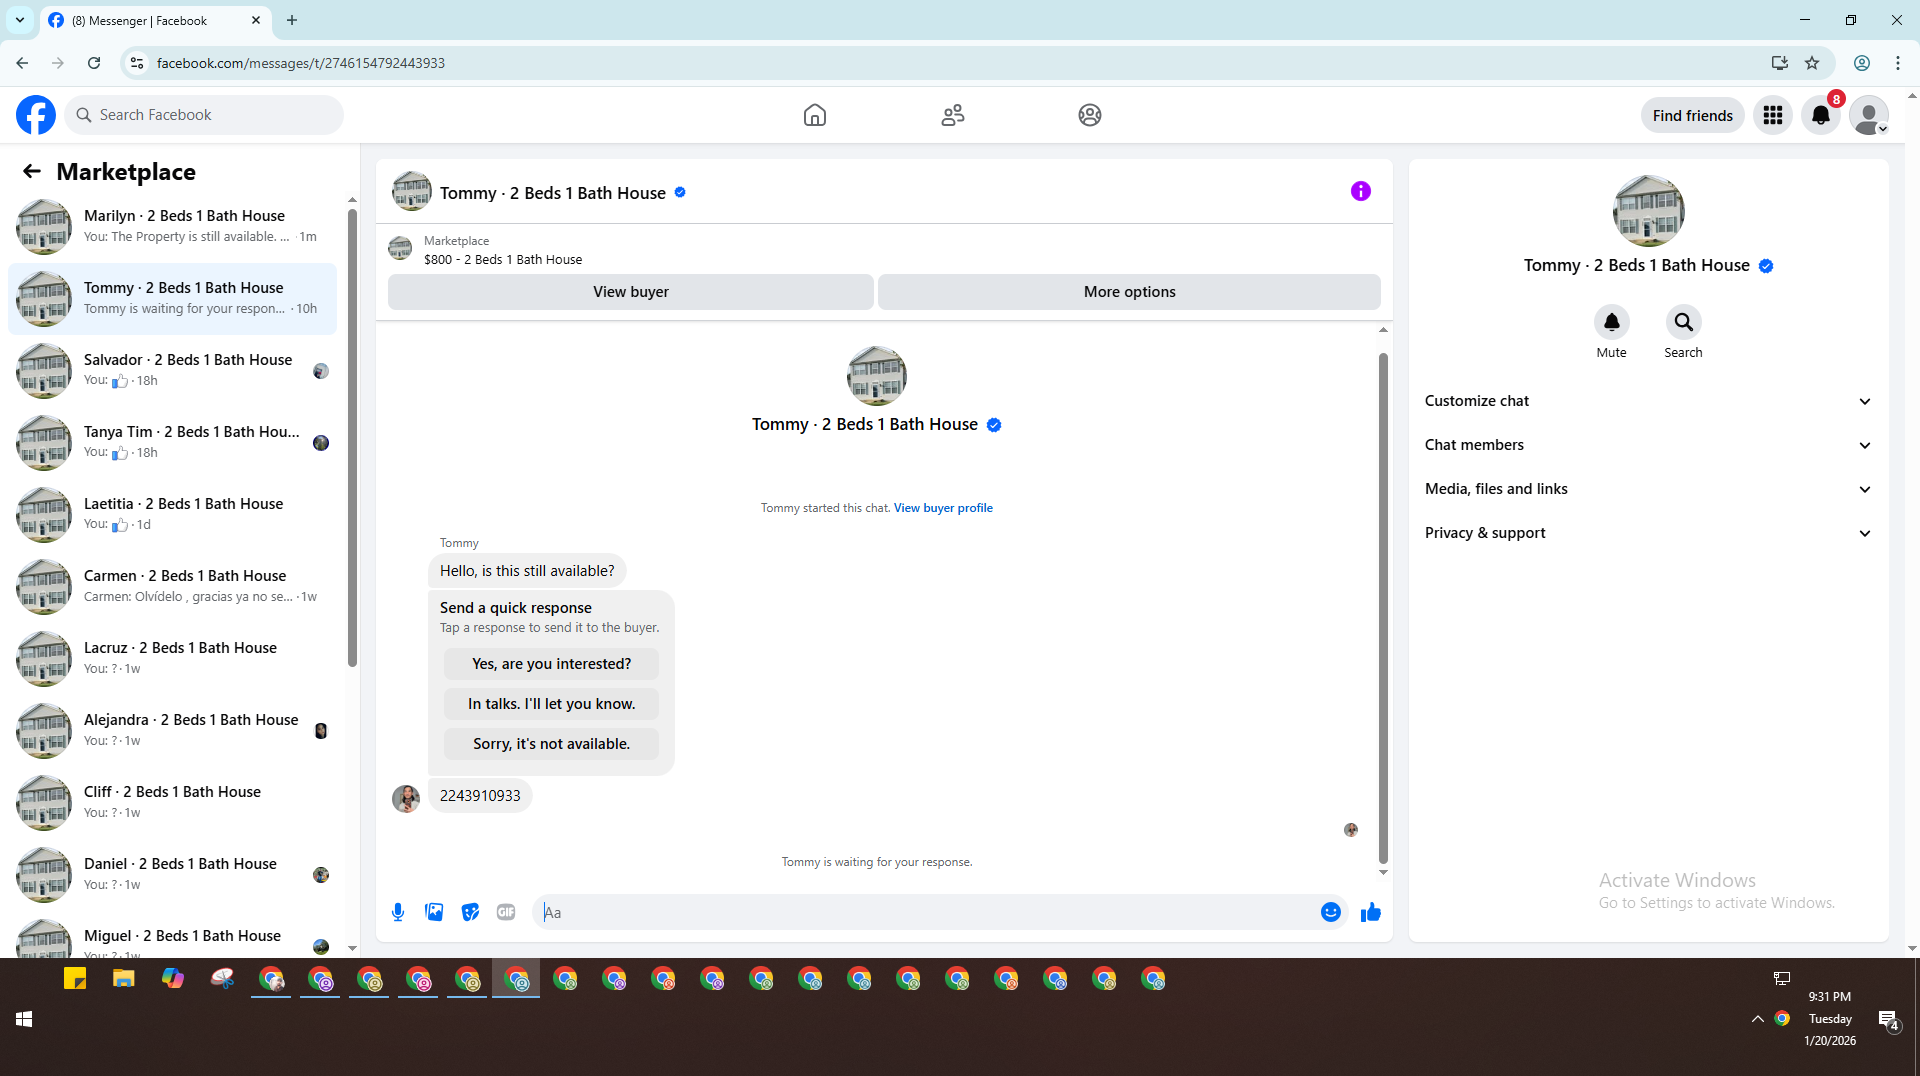The width and height of the screenshot is (1920, 1076).
Task: Reload the page with browser refresh button
Action: tap(94, 63)
